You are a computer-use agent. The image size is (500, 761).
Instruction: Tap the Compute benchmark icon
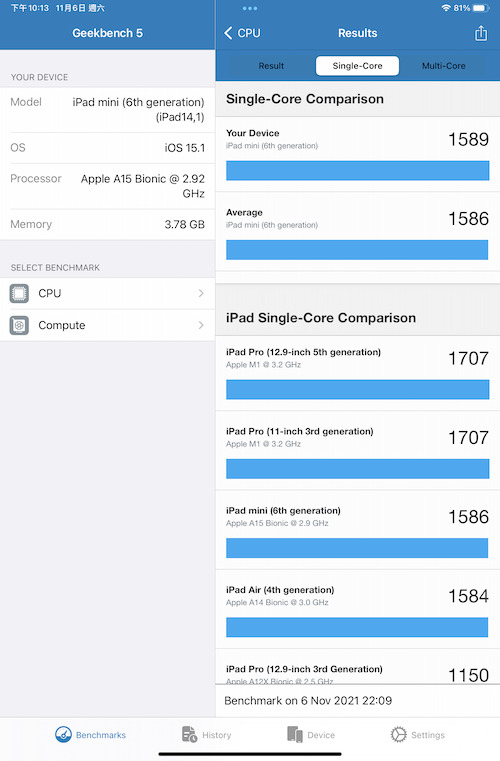19,325
